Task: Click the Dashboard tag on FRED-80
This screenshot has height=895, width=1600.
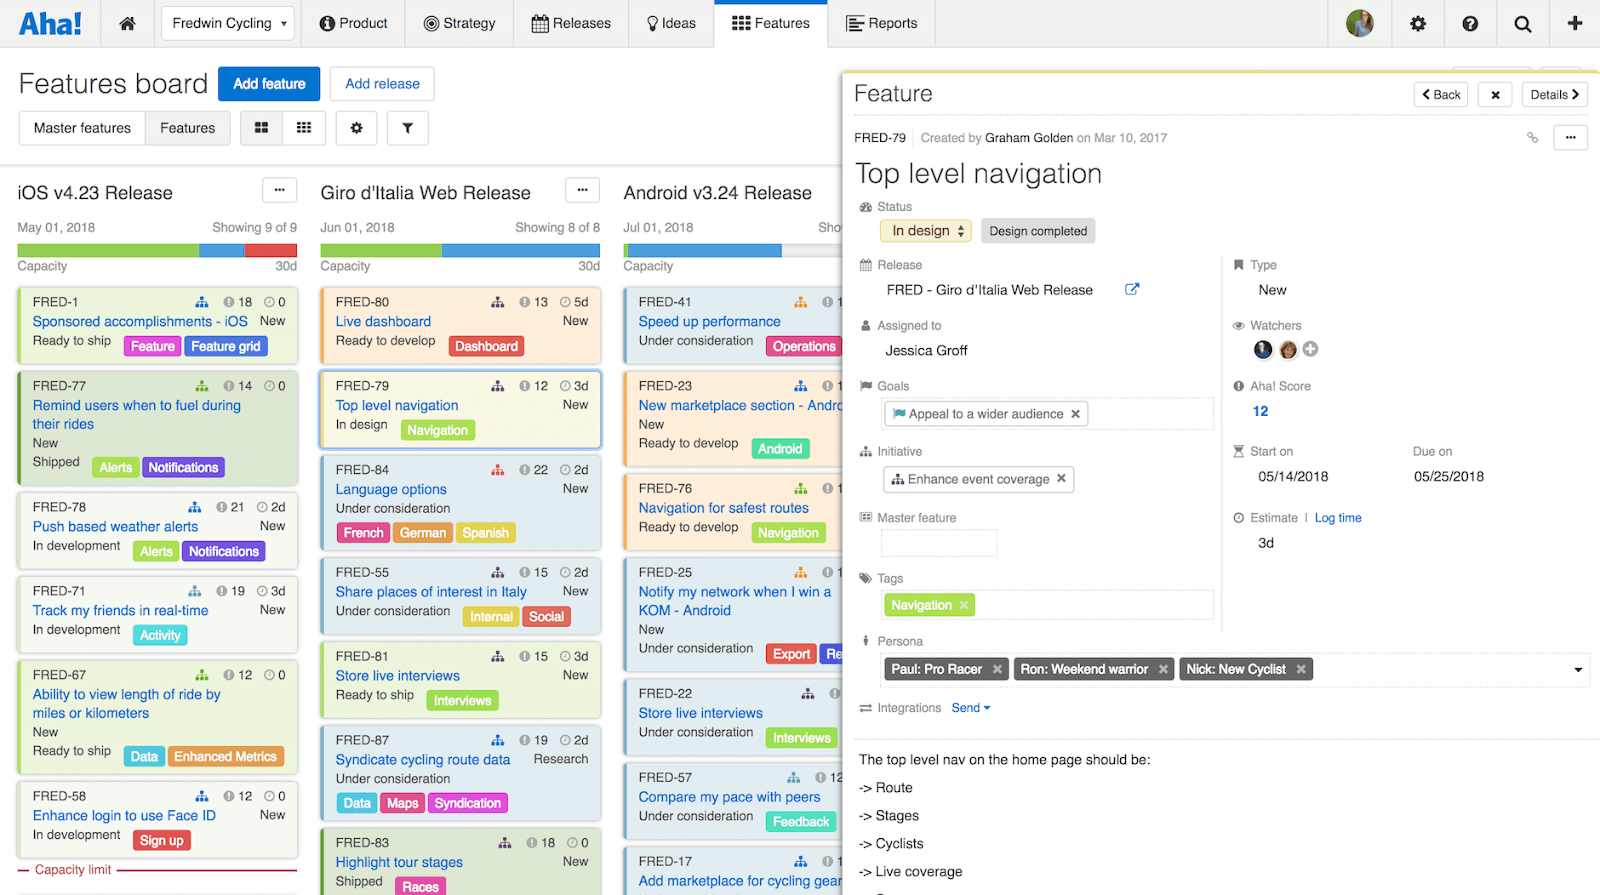Action: (x=486, y=346)
